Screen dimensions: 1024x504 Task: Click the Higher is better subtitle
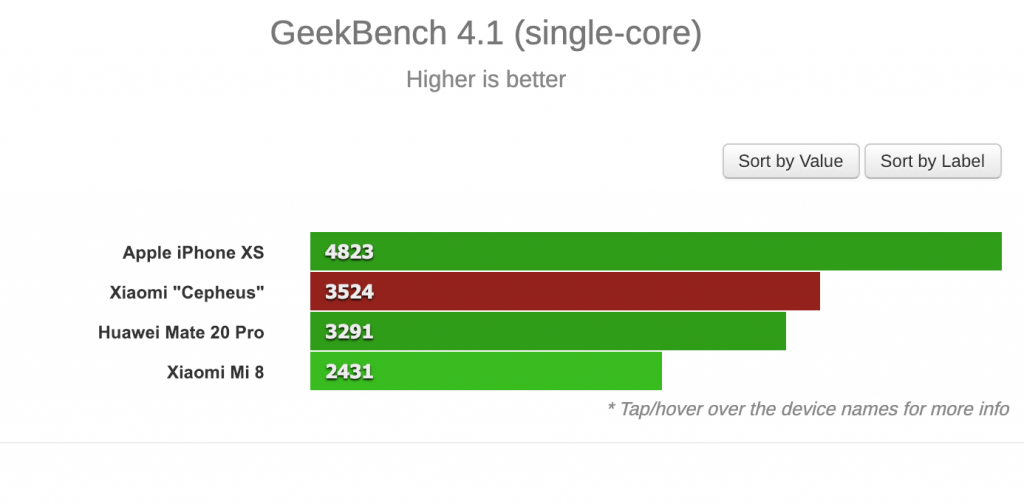tap(486, 80)
